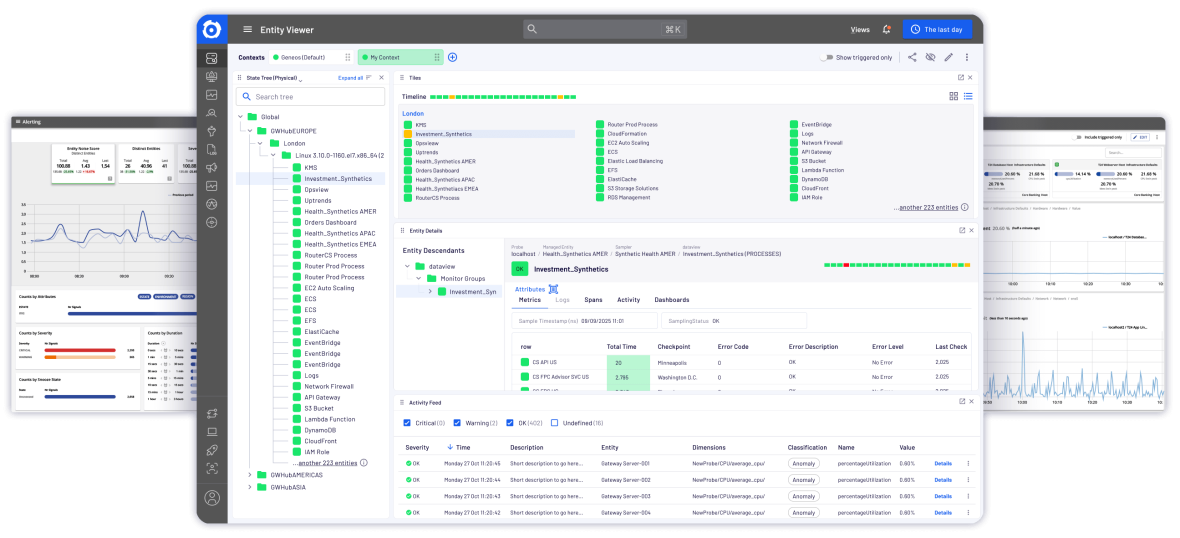This screenshot has width=1180, height=538.
Task: Open the hamburger menu beside Entity Viewer
Action: pos(247,30)
